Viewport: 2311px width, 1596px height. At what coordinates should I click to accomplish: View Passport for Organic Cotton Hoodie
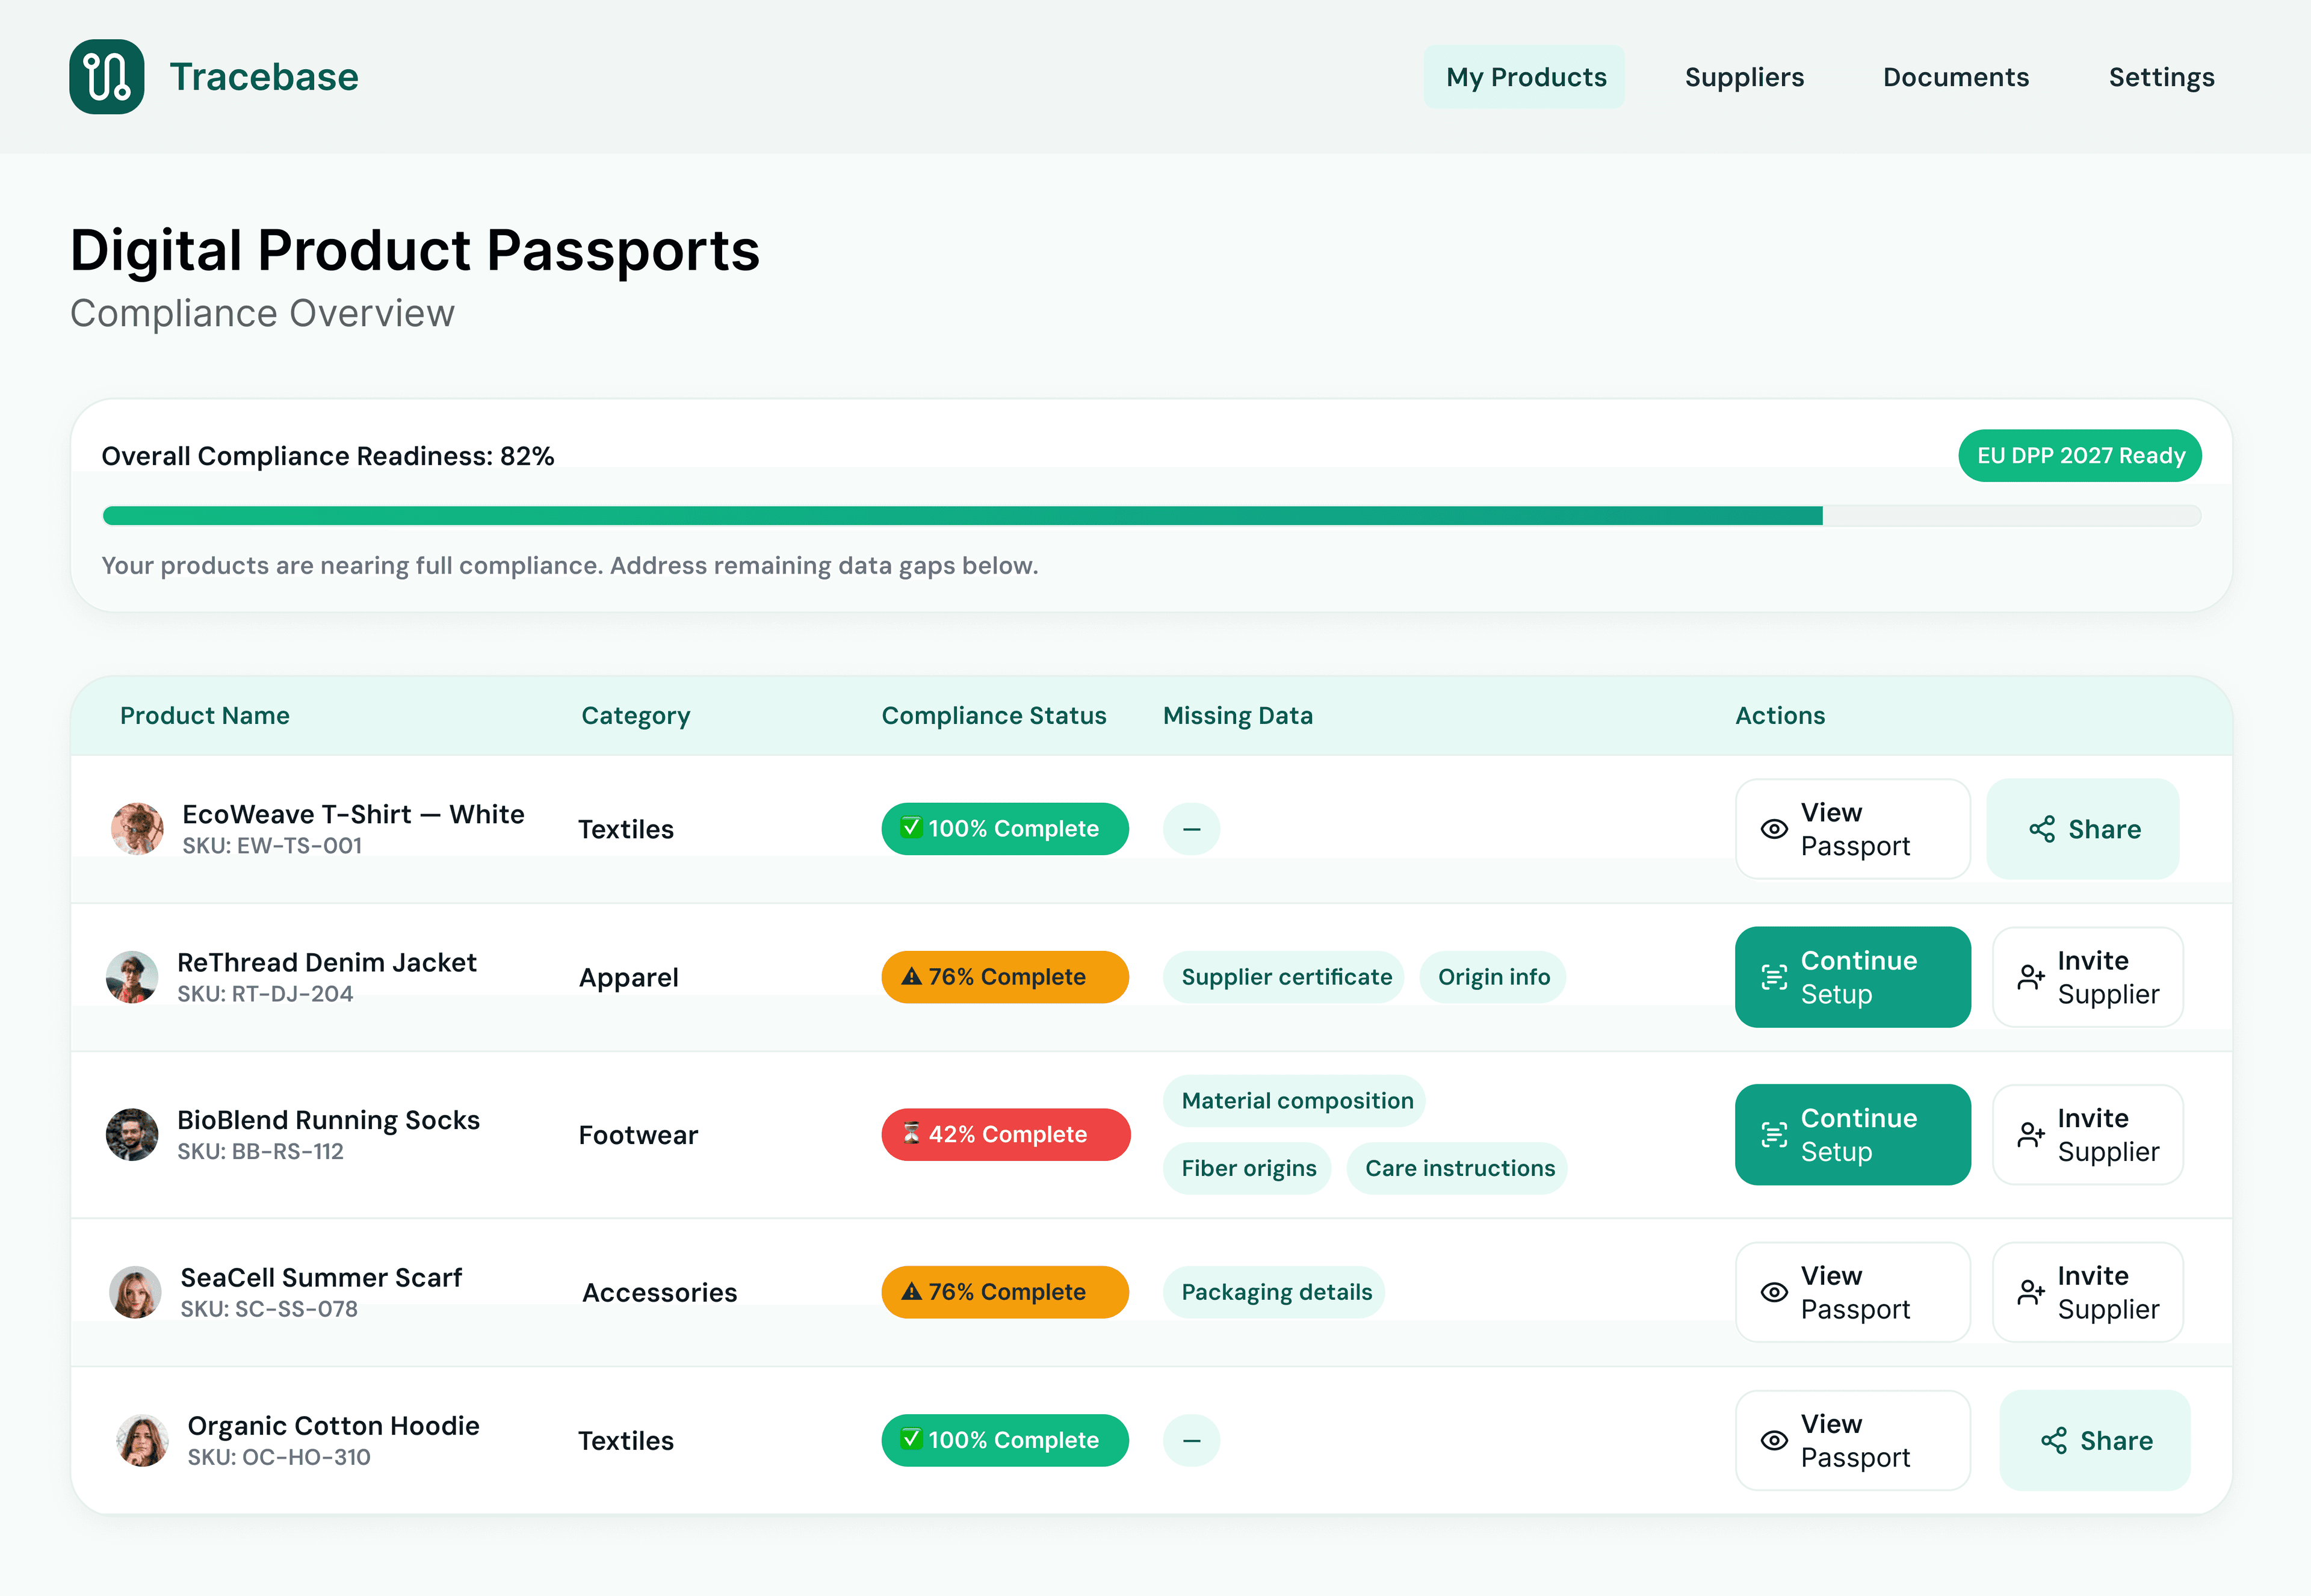tap(1852, 1441)
